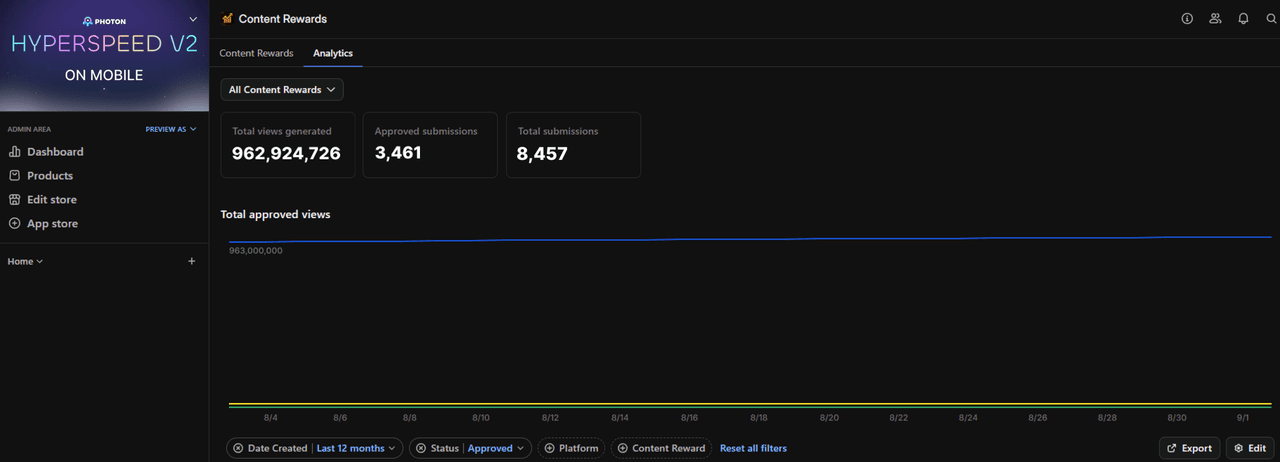1280x462 pixels.
Task: Click the Content Rewards page title text
Action: 283,18
